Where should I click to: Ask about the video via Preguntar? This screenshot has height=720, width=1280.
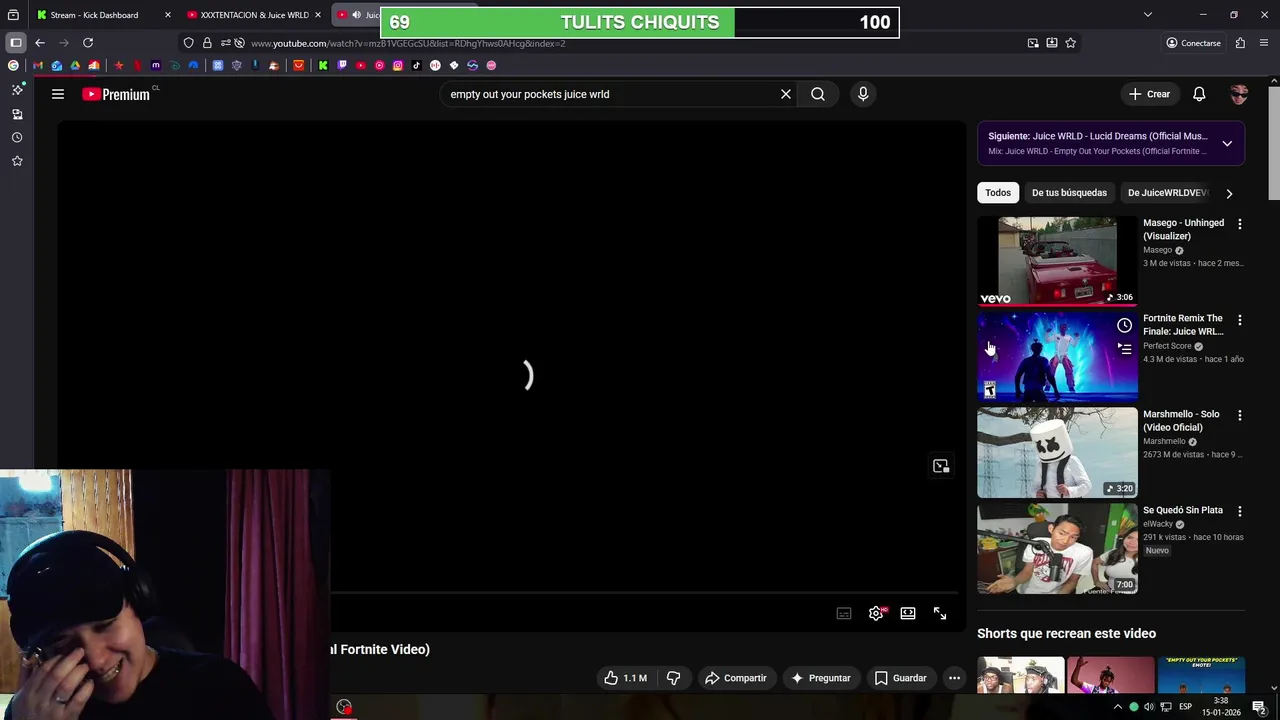tap(820, 678)
